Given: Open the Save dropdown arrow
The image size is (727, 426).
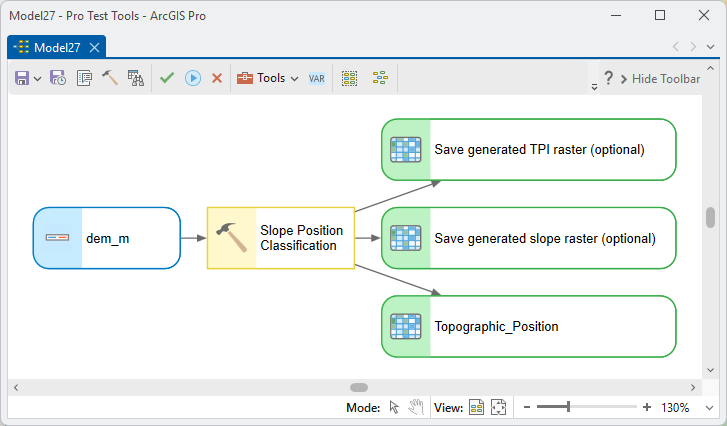Looking at the screenshot, I should [38, 79].
